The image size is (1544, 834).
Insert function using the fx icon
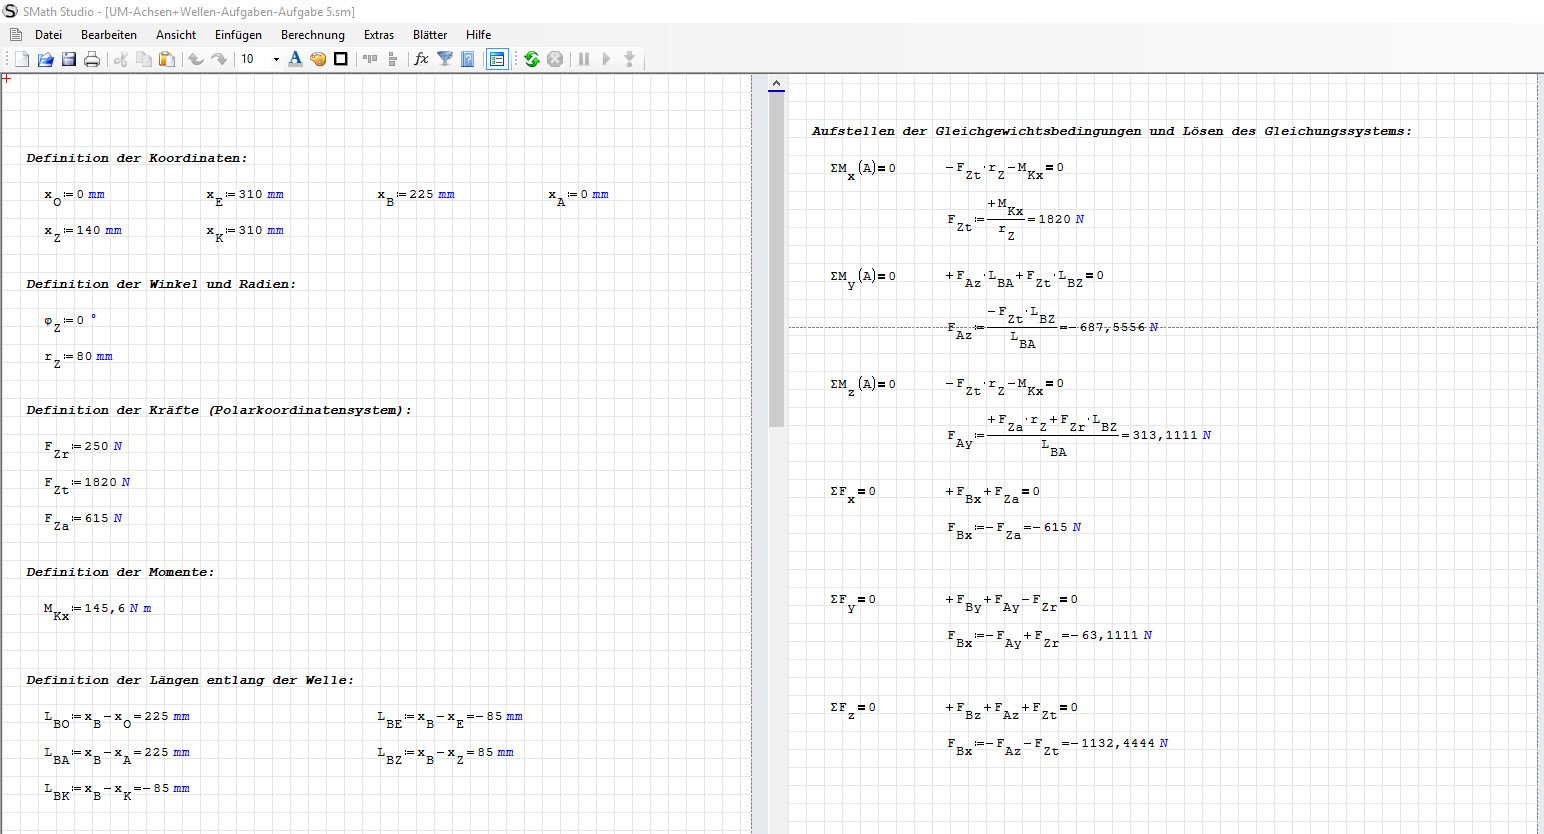421,59
